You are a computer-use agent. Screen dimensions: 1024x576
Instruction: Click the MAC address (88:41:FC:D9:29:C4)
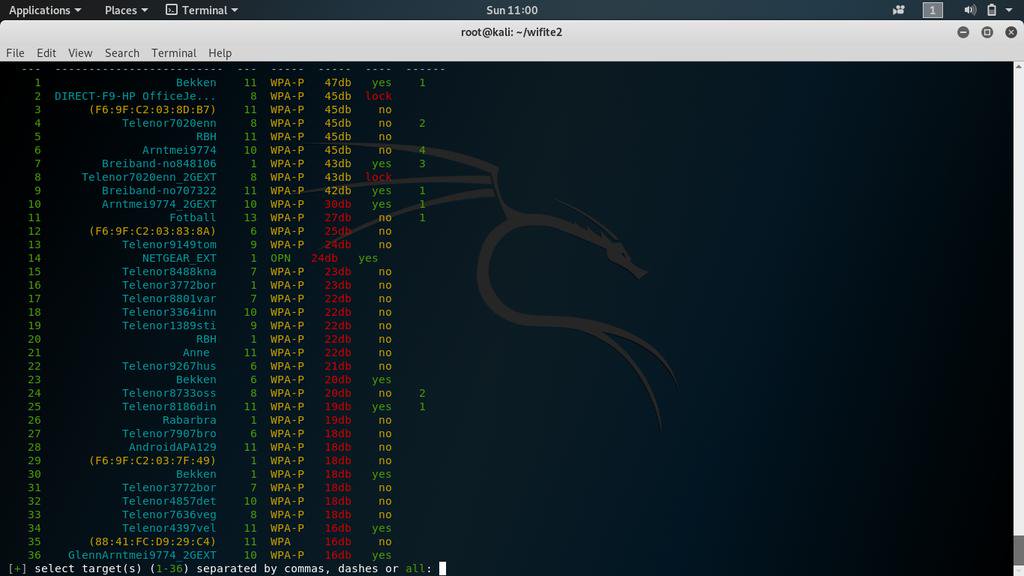tap(152, 541)
